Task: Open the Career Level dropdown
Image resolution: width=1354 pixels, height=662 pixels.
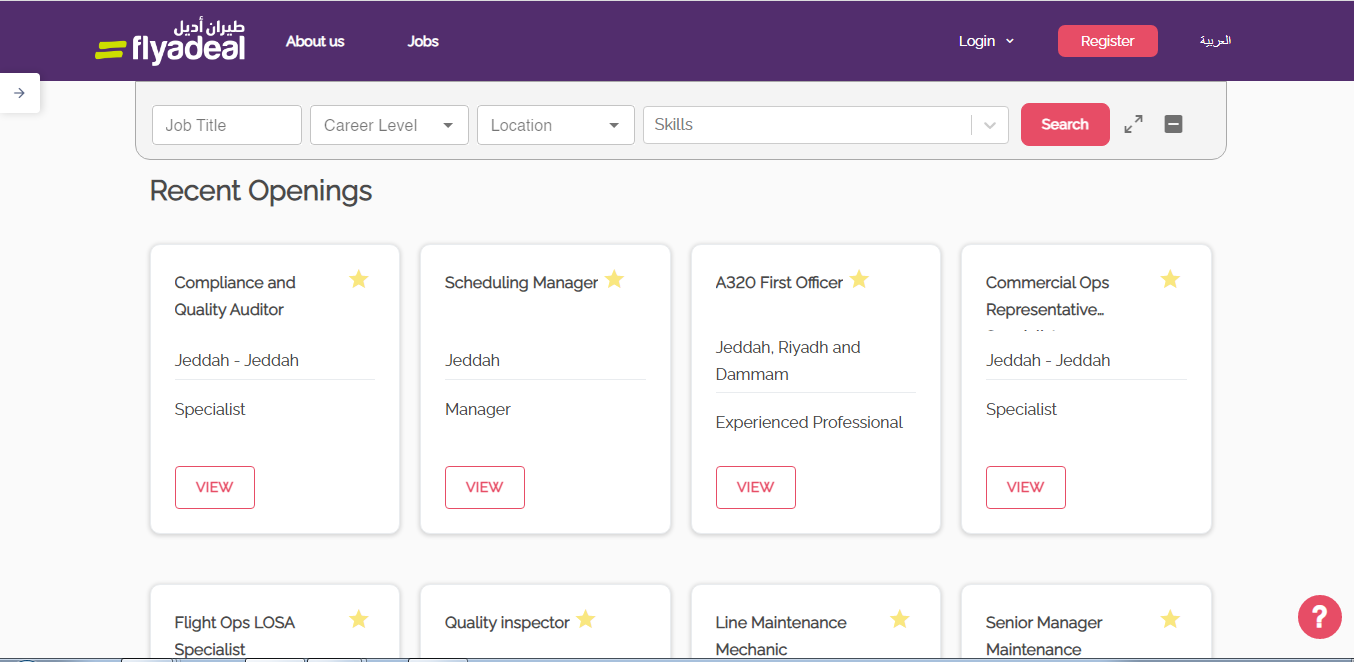Action: coord(389,125)
